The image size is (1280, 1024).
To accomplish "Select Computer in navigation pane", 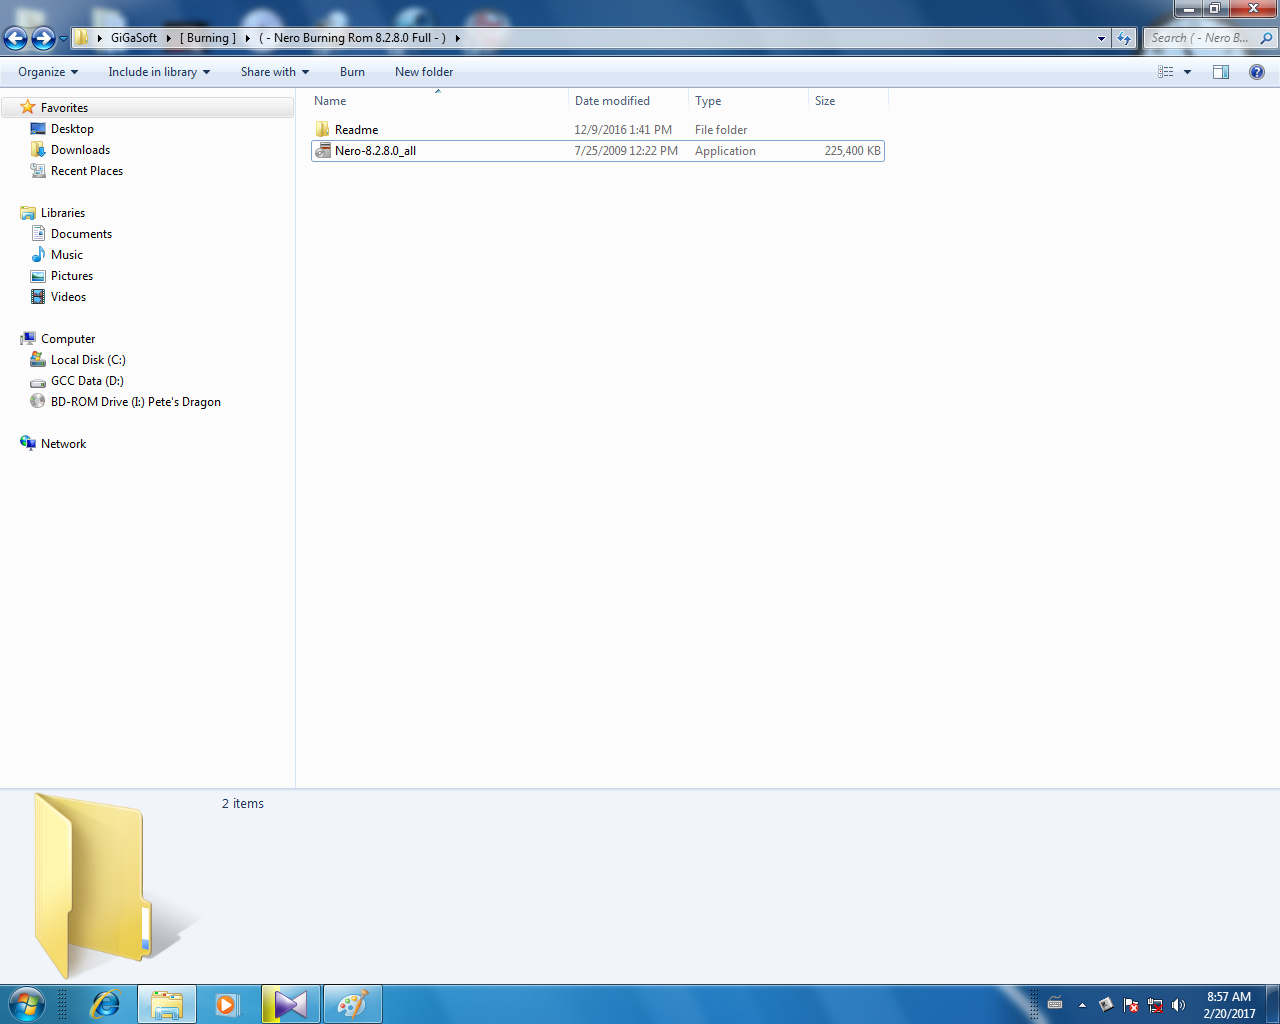I will tap(67, 339).
